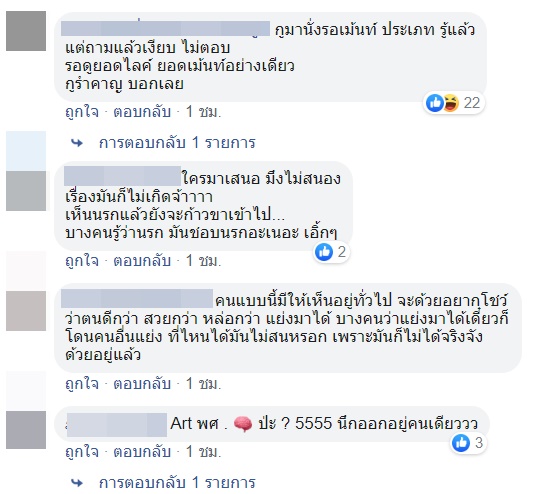Open the thumbs-up reaction showing 2 likes
Screen dimensions: 553x494
coord(324,252)
